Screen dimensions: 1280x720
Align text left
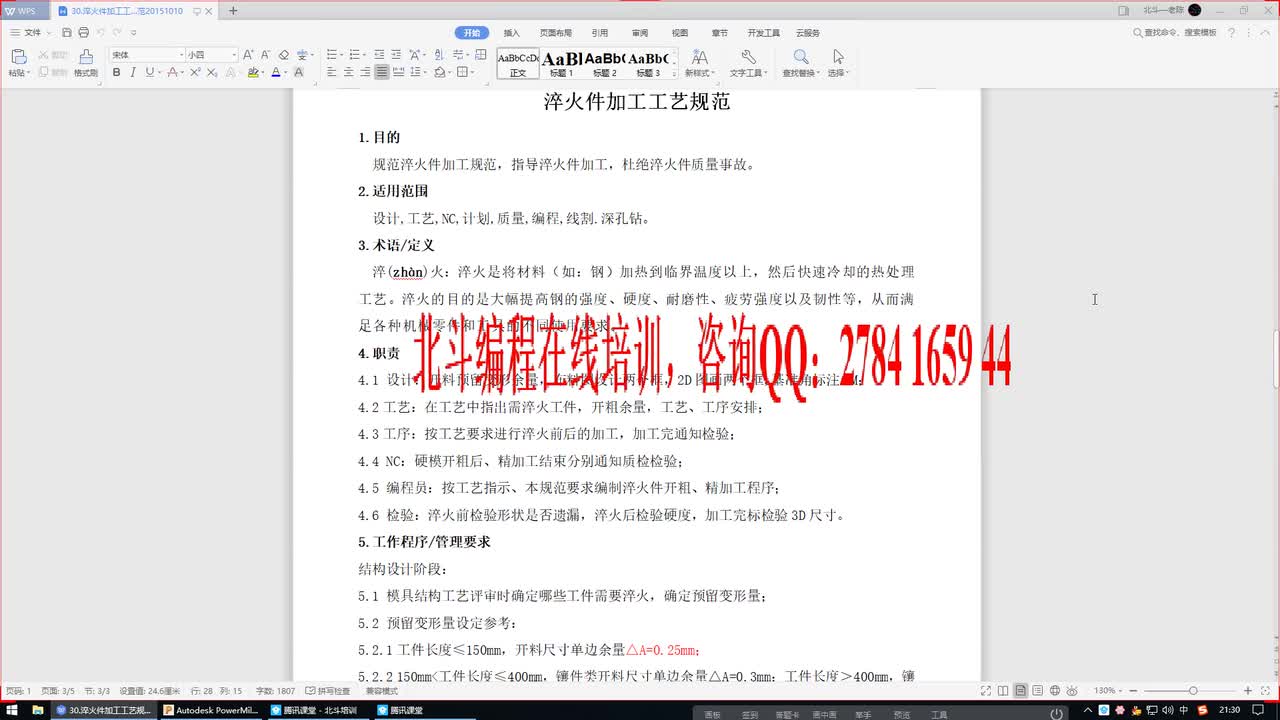click(332, 72)
